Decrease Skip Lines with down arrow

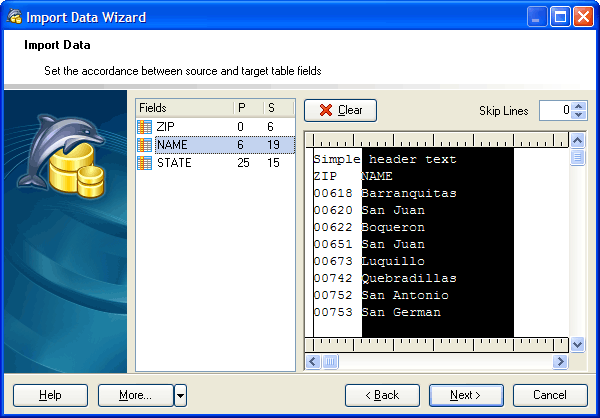click(x=579, y=115)
